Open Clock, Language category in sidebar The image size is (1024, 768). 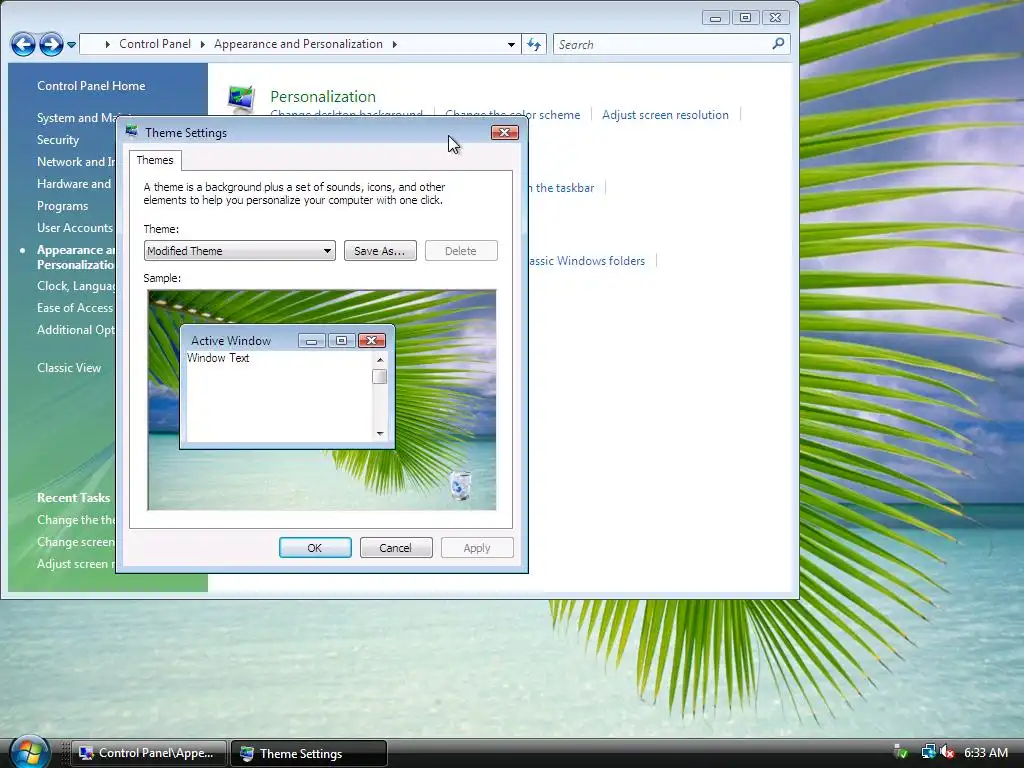click(x=76, y=286)
